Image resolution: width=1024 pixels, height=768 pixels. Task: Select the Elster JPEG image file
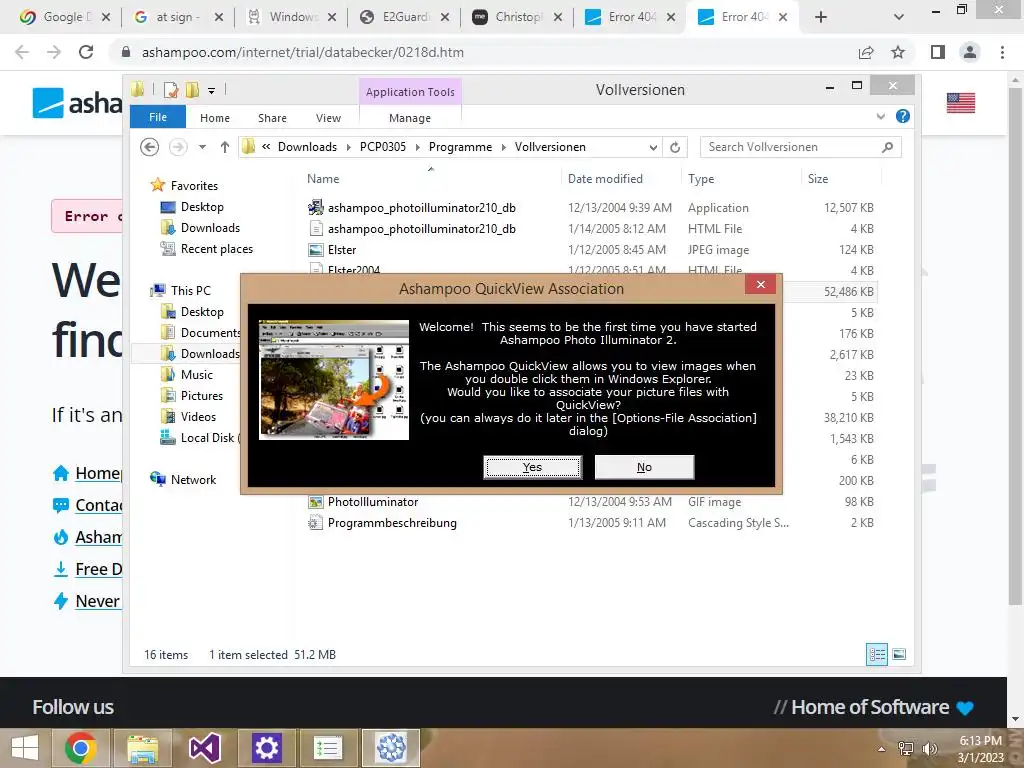click(342, 249)
